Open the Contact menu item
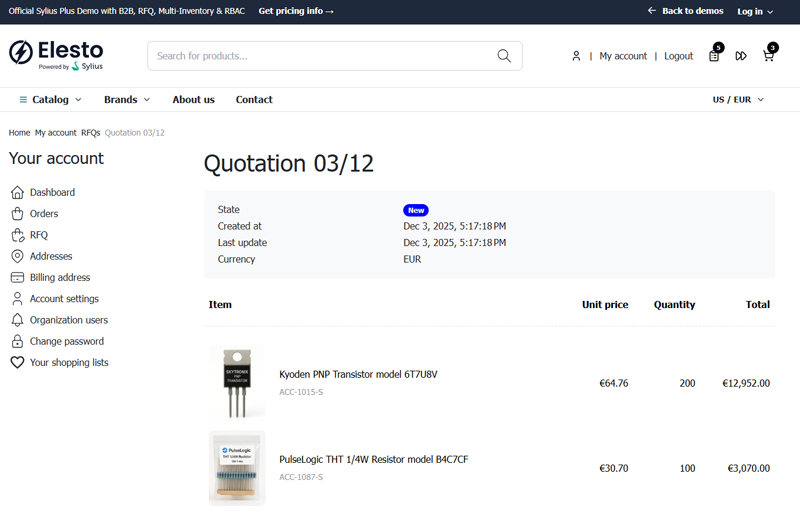The image size is (800, 521). [x=254, y=100]
